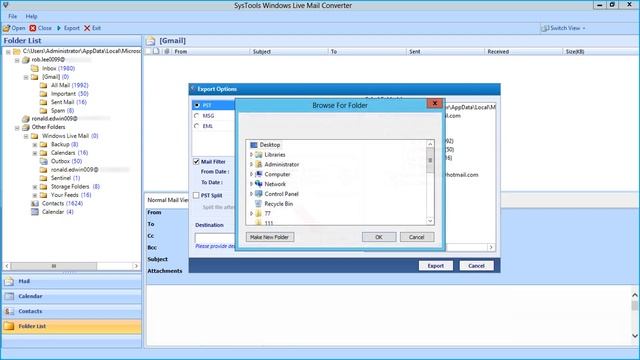Select the MSG radio button
Image resolution: width=640 pixels, height=360 pixels.
197,116
